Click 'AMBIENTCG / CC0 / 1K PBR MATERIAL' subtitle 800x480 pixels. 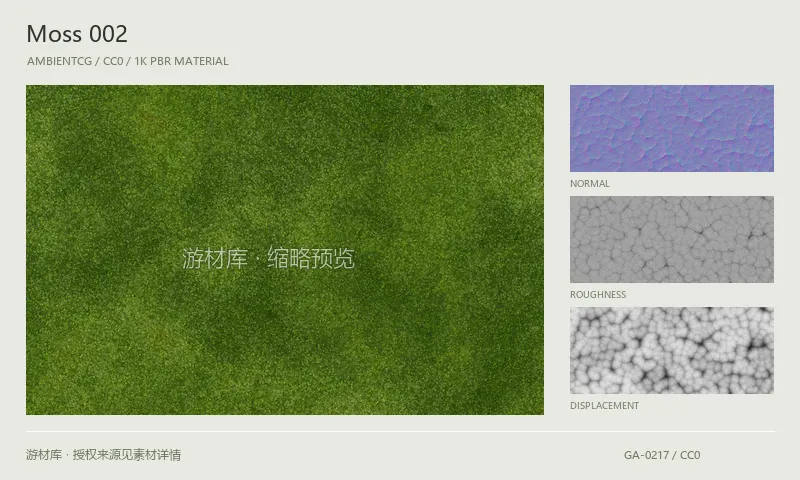coord(128,61)
